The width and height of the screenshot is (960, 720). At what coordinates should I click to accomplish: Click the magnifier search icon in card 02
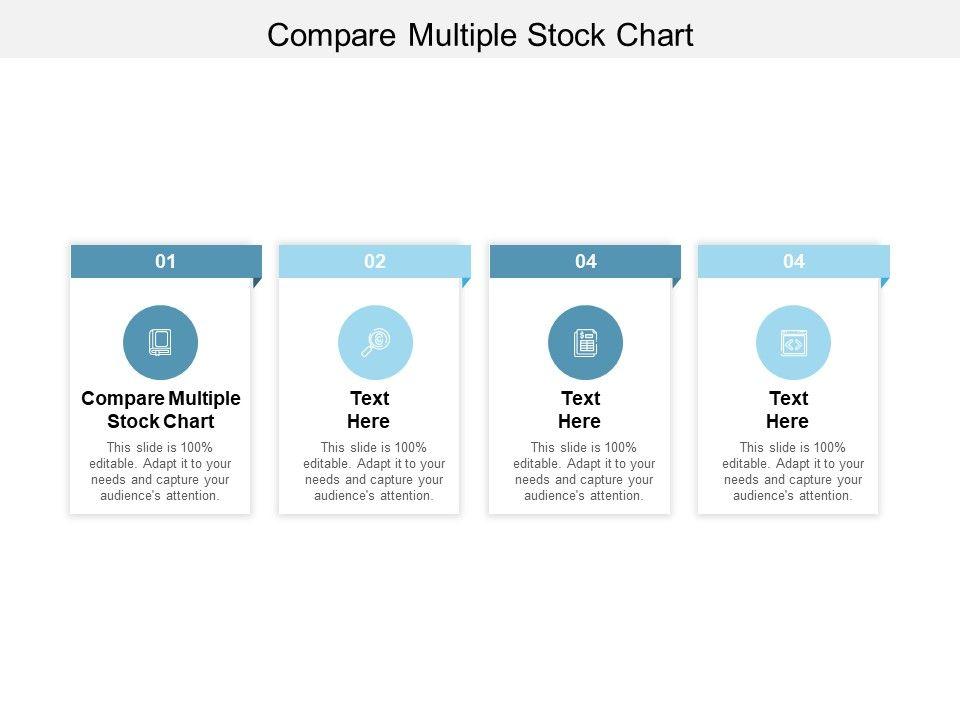coord(375,343)
